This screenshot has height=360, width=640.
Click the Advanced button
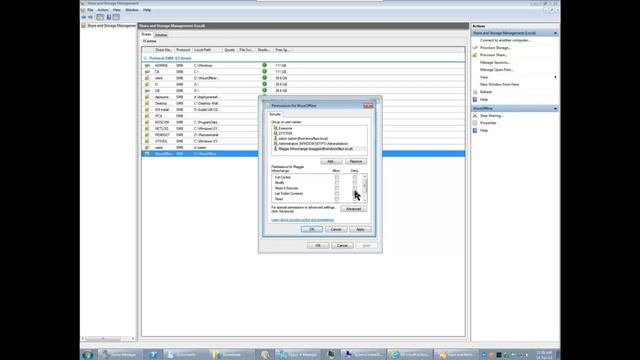click(353, 209)
